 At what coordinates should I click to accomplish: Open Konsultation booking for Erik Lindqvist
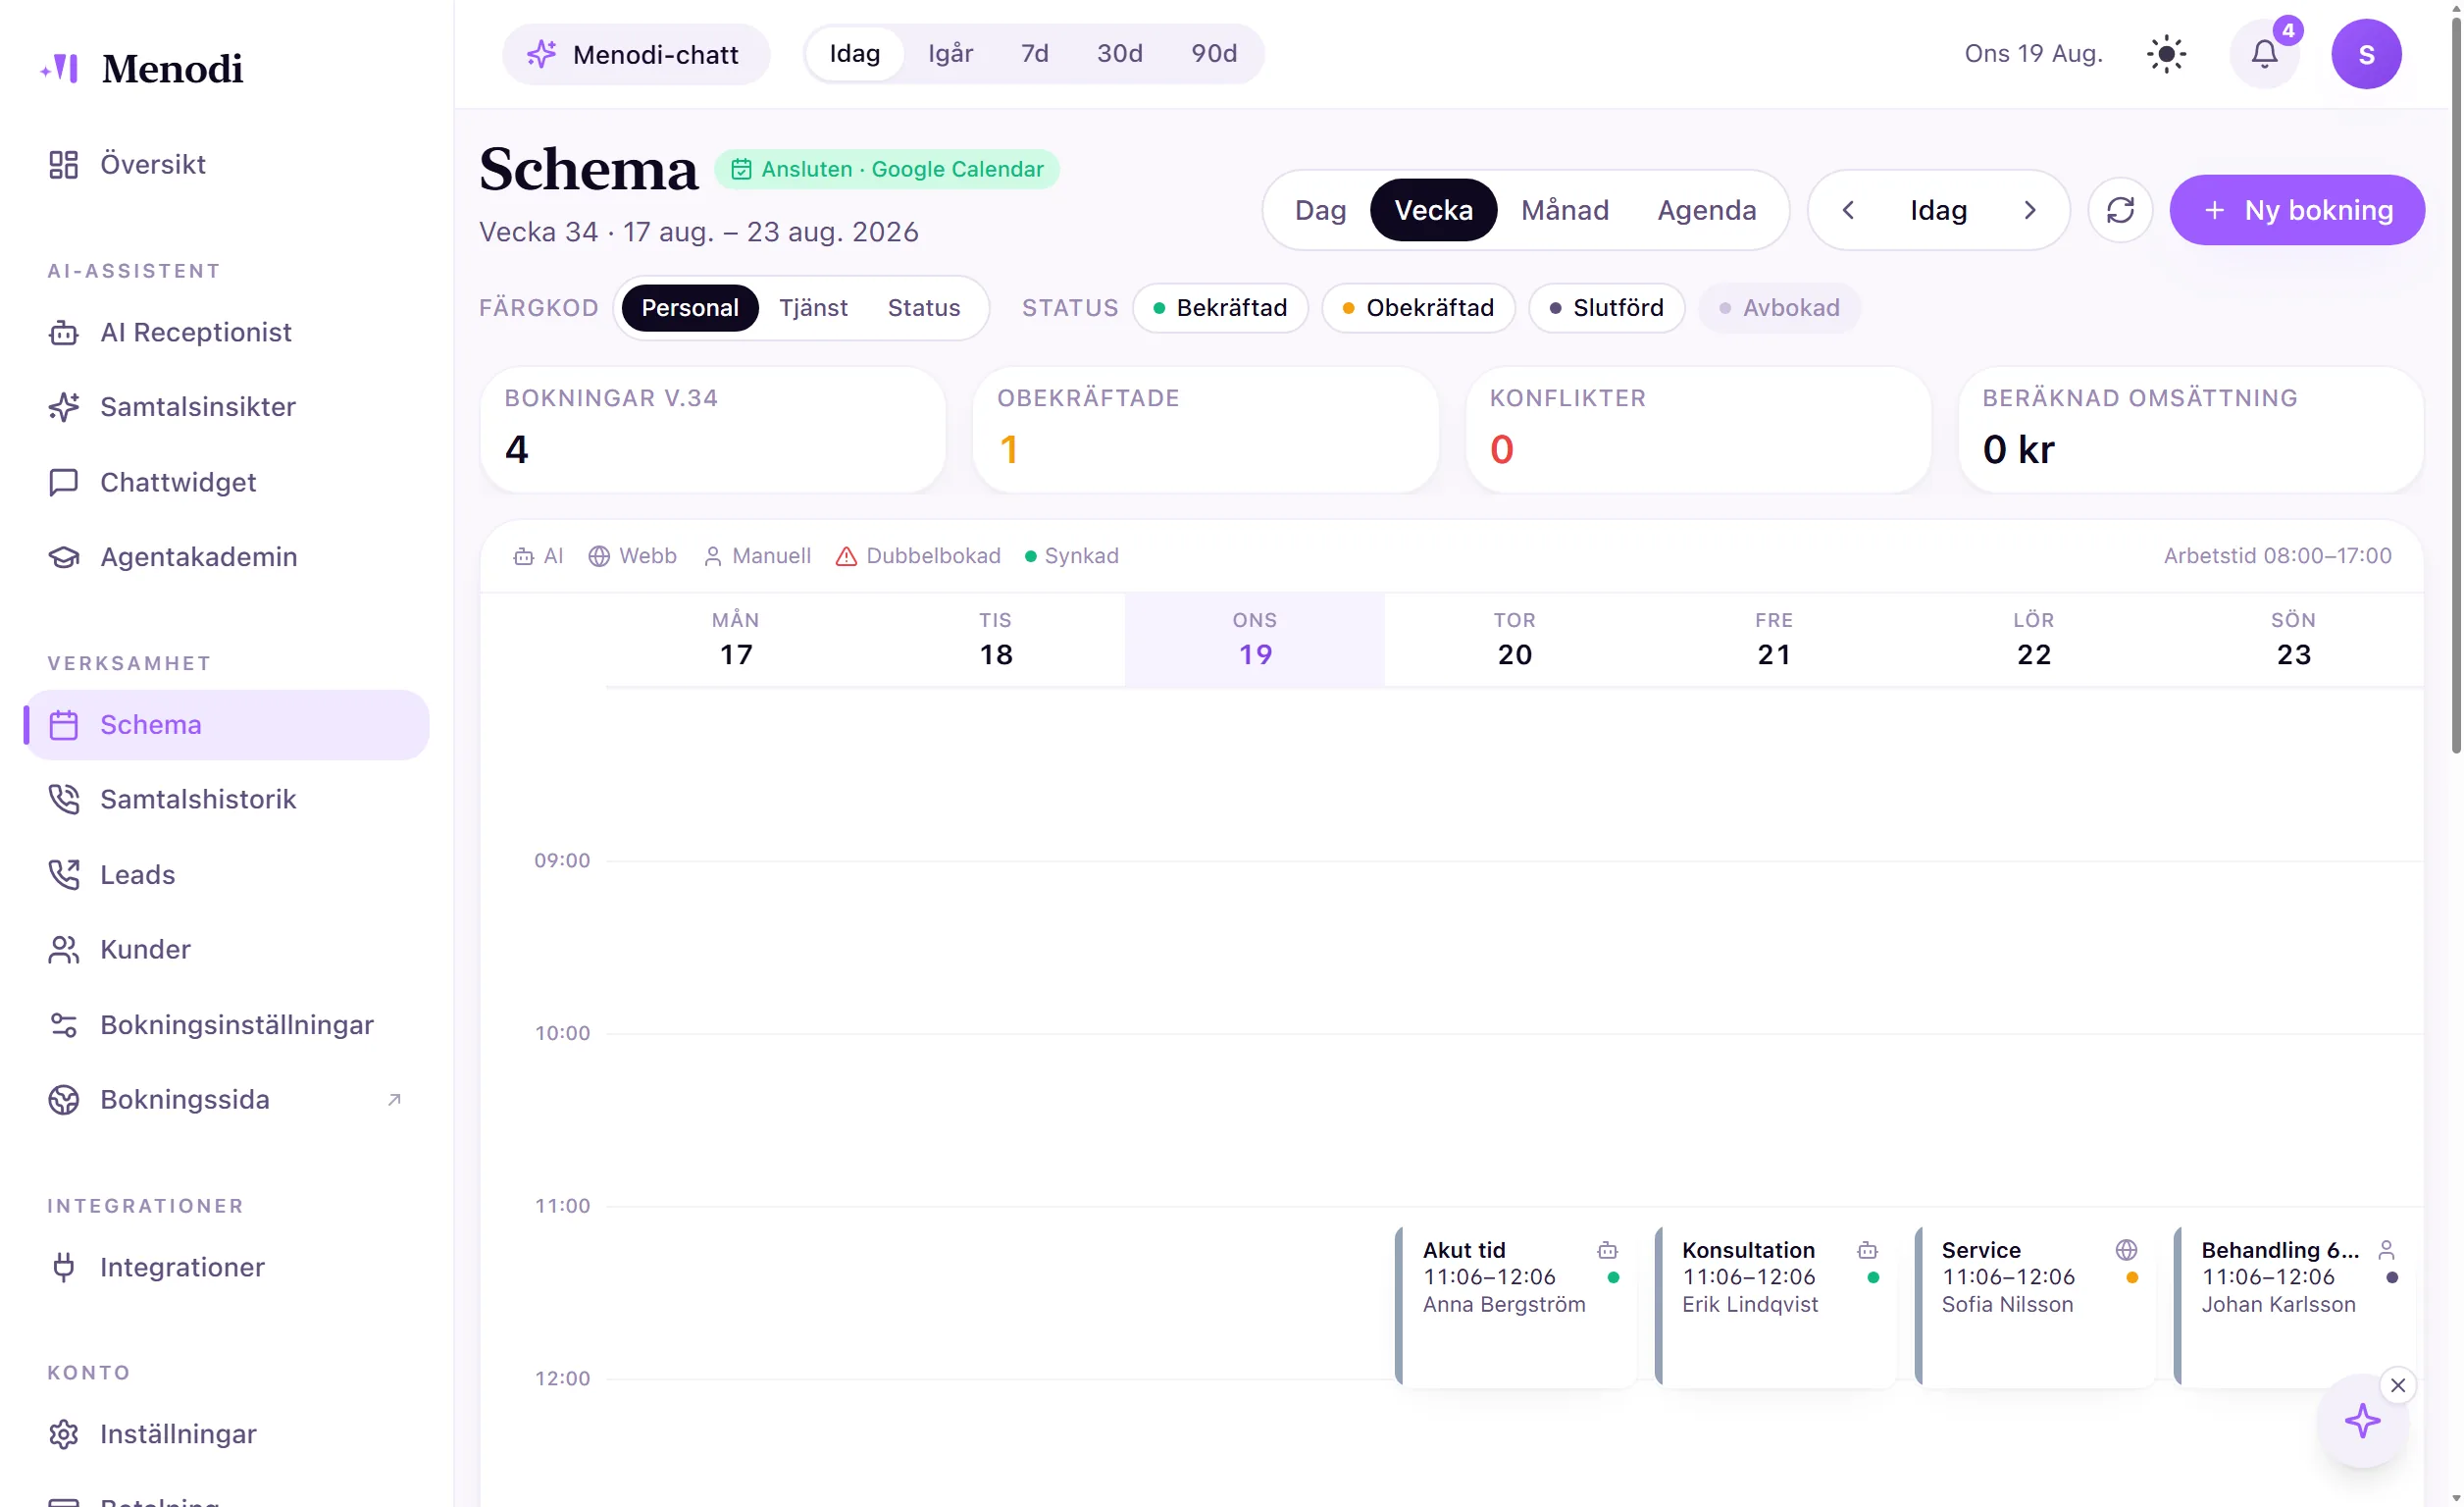1776,1307
